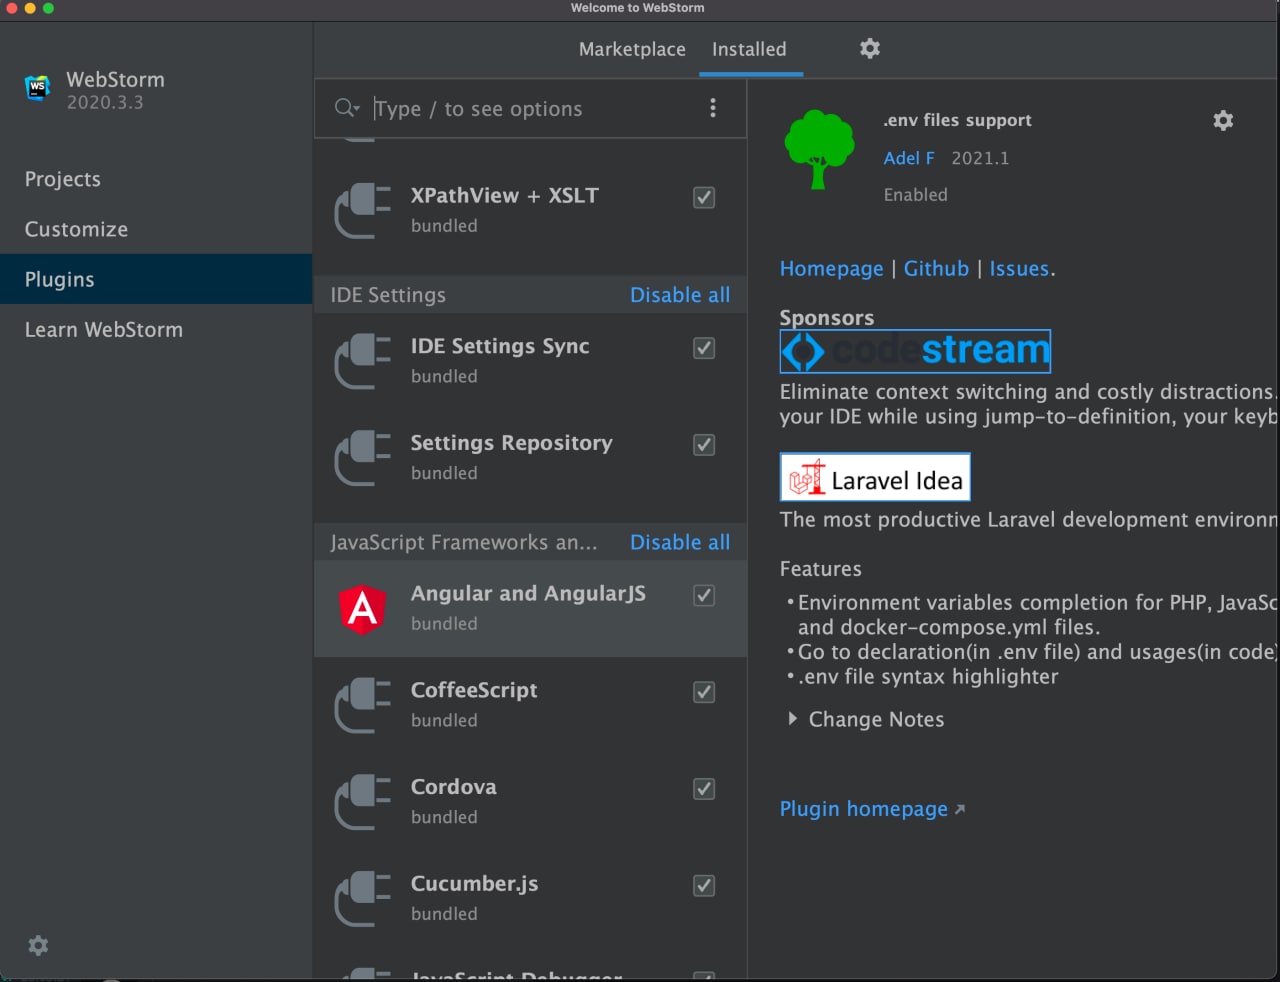
Task: Click the 2021.1 version label
Action: pyautogui.click(x=980, y=158)
